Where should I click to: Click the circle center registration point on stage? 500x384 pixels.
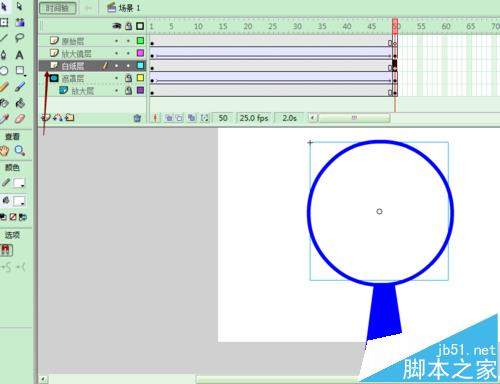tap(379, 211)
